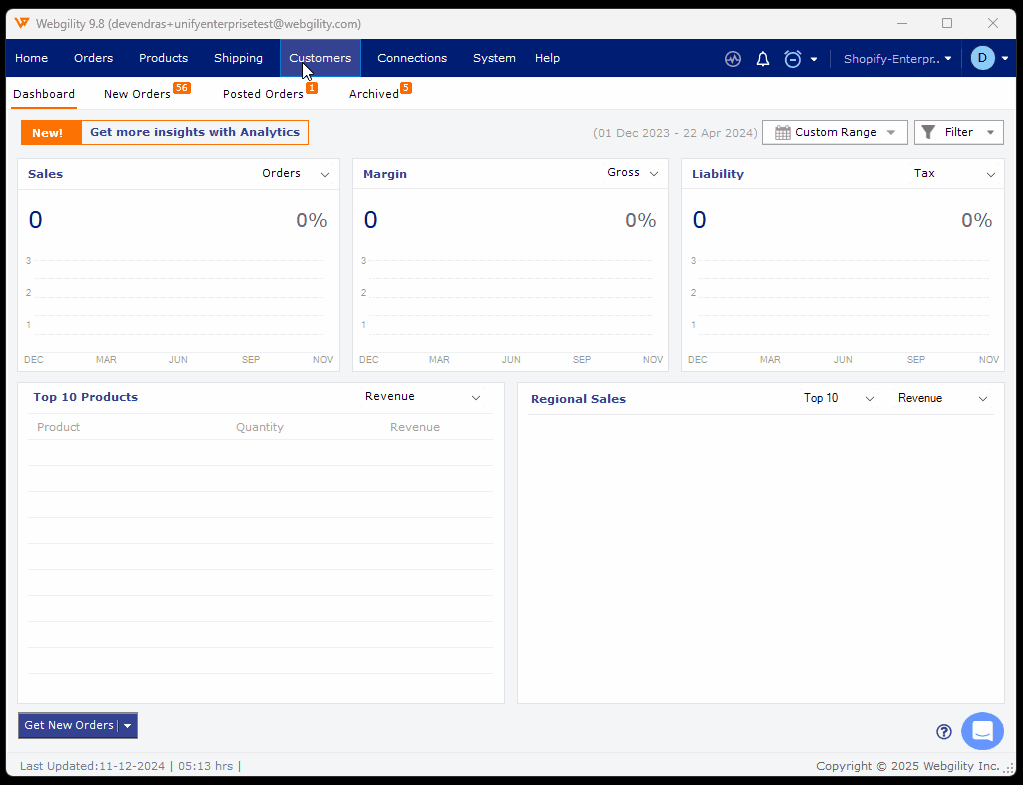
Task: Switch to the New Orders tab
Action: pyautogui.click(x=137, y=94)
